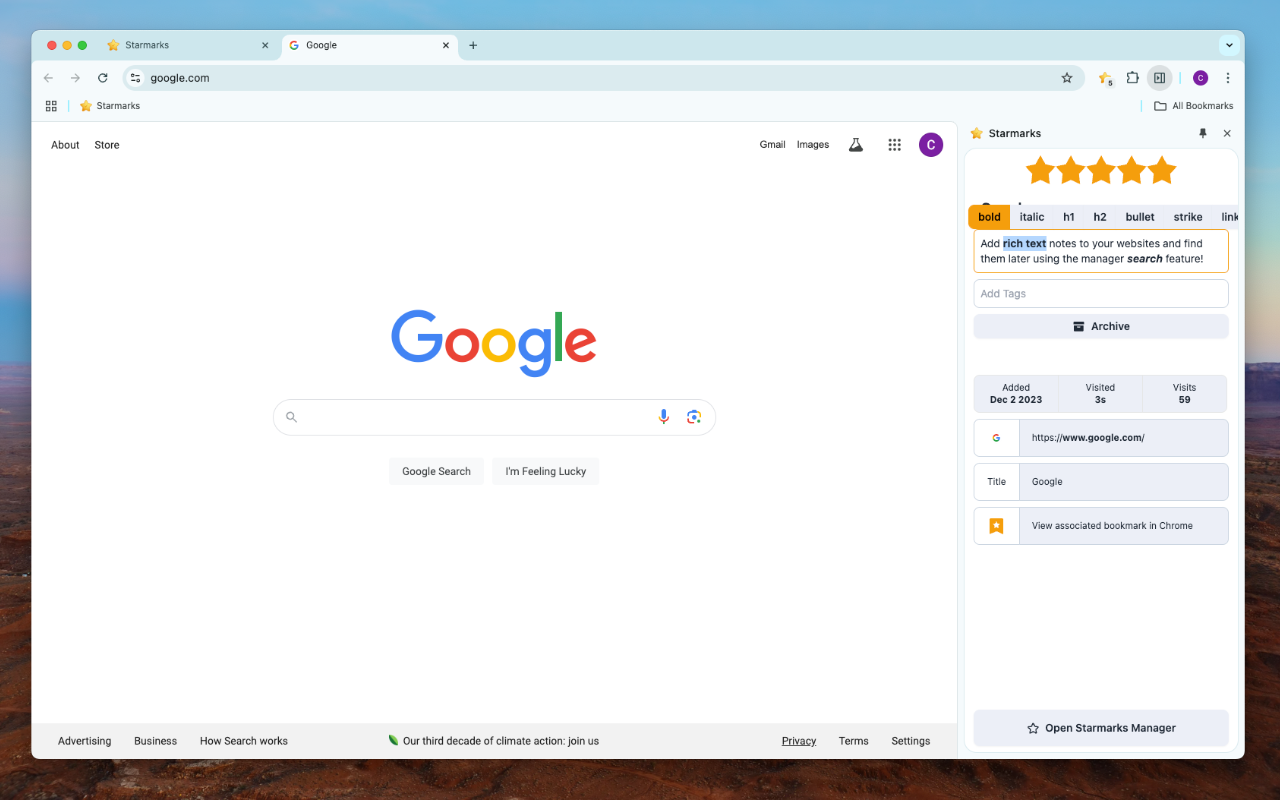Open the Starmarks extension toolbar icon
Viewport: 1280px width, 800px height.
[x=1105, y=78]
